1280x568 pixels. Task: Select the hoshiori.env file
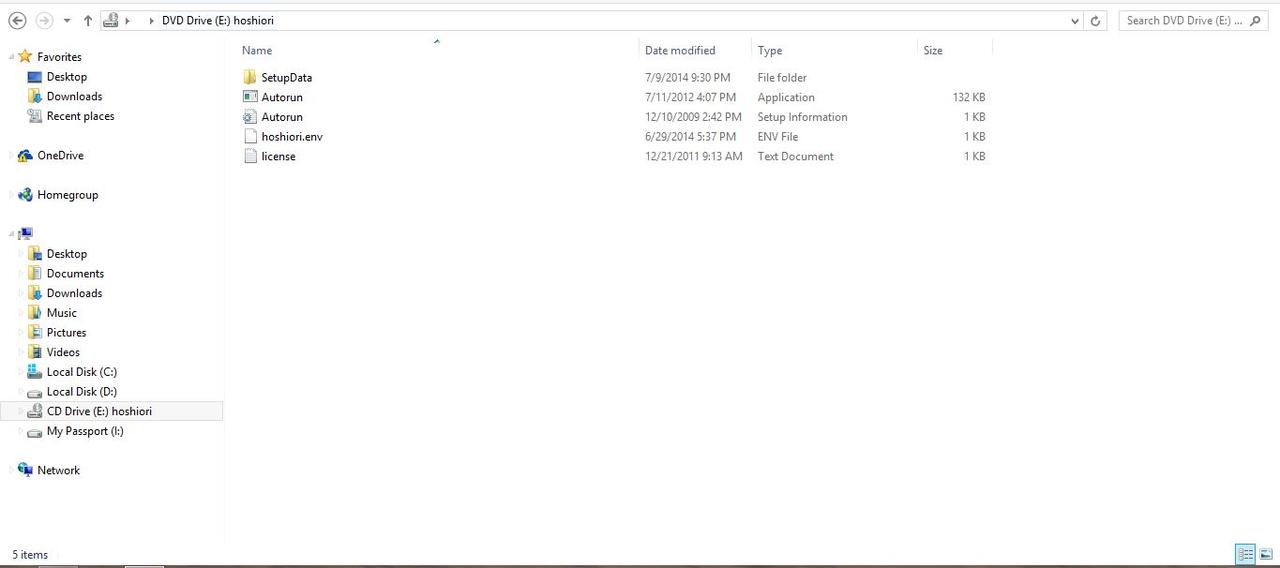point(291,137)
